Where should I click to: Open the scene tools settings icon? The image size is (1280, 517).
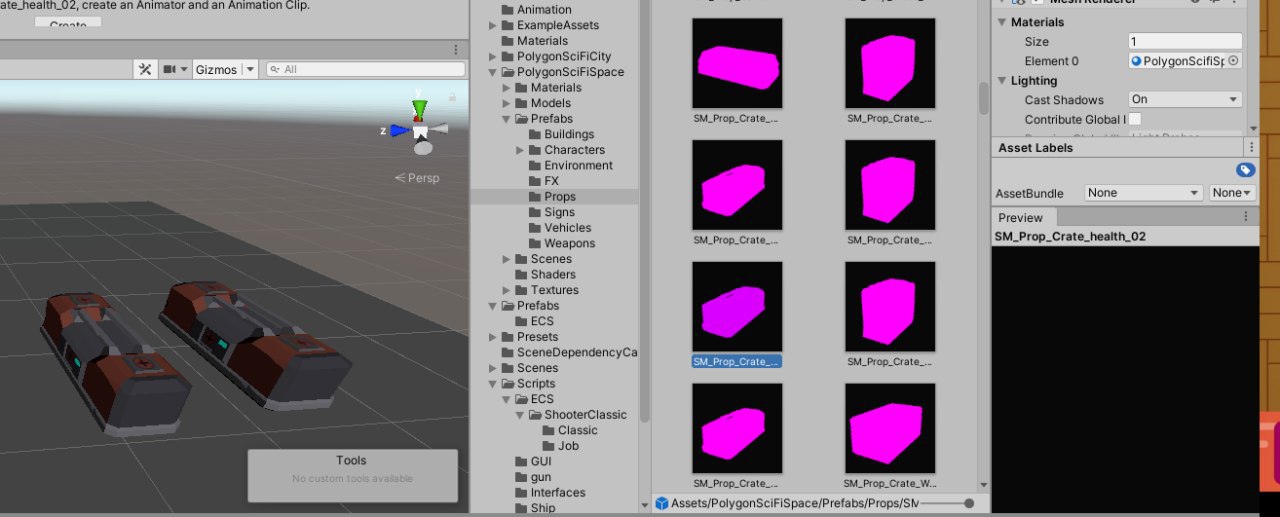pyautogui.click(x=145, y=69)
